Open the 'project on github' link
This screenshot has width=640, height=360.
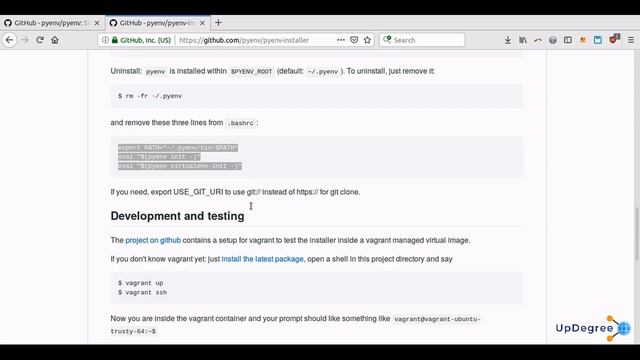tap(153, 240)
